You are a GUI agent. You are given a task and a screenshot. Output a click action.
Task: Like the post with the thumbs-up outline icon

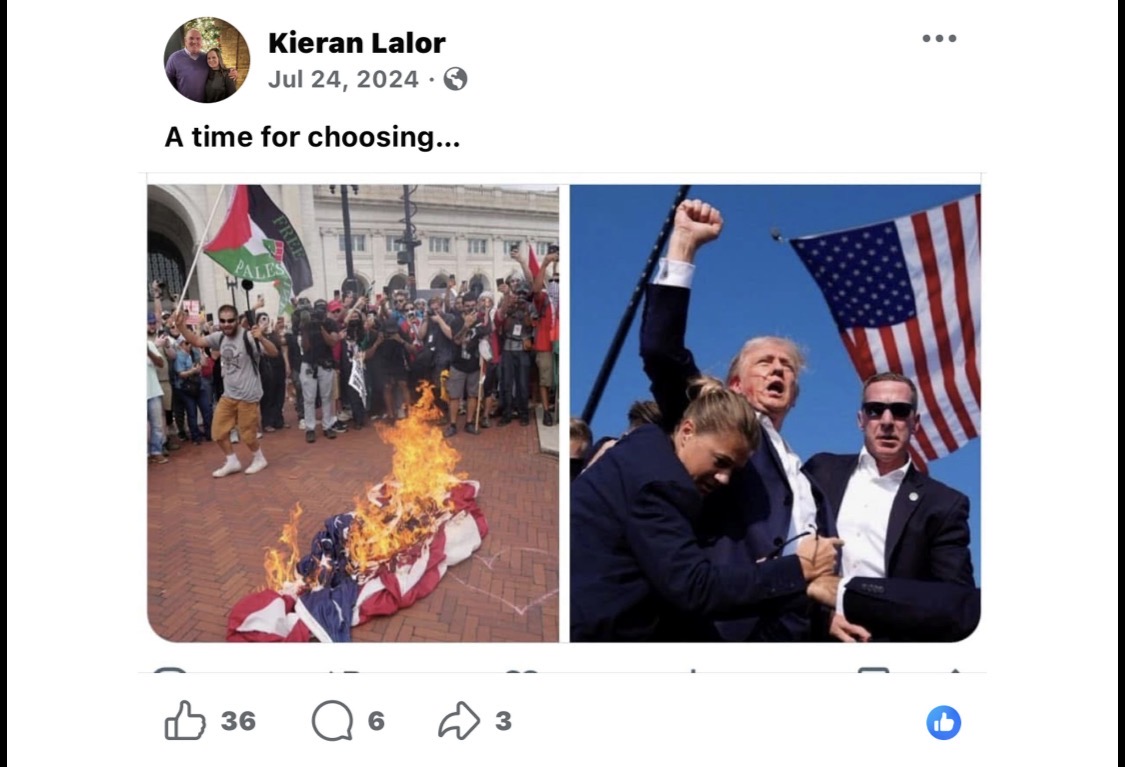[x=185, y=720]
